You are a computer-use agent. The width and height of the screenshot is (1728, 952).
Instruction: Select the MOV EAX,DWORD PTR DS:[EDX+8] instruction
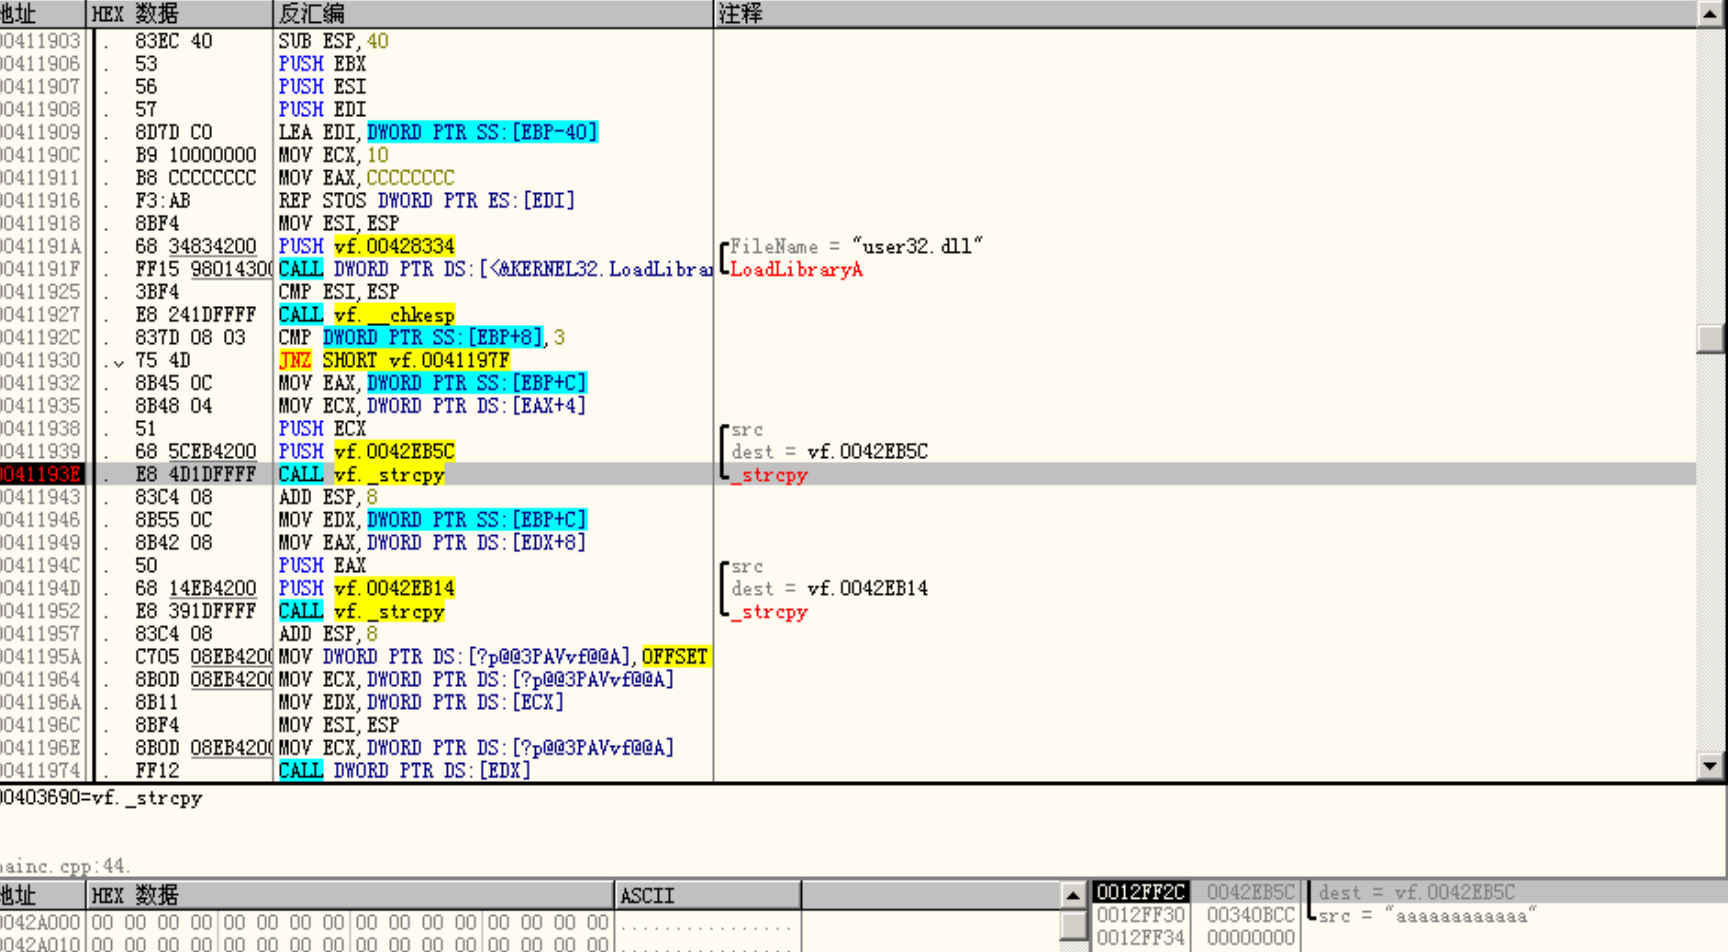432,543
